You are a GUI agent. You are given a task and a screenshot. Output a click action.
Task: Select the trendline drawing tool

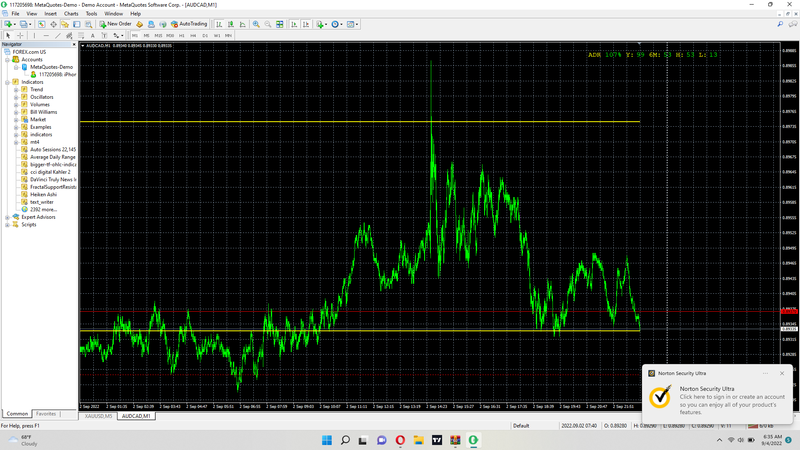(x=58, y=35)
